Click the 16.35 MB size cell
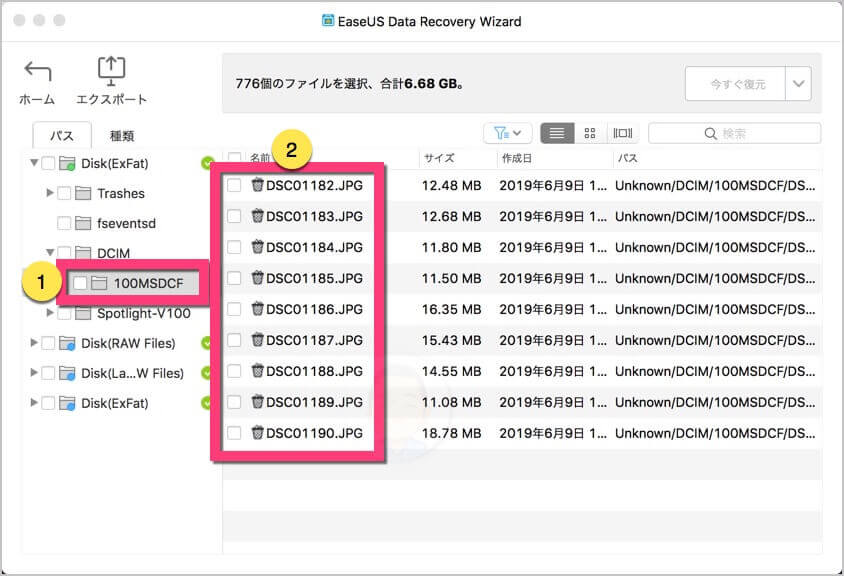 tap(452, 310)
